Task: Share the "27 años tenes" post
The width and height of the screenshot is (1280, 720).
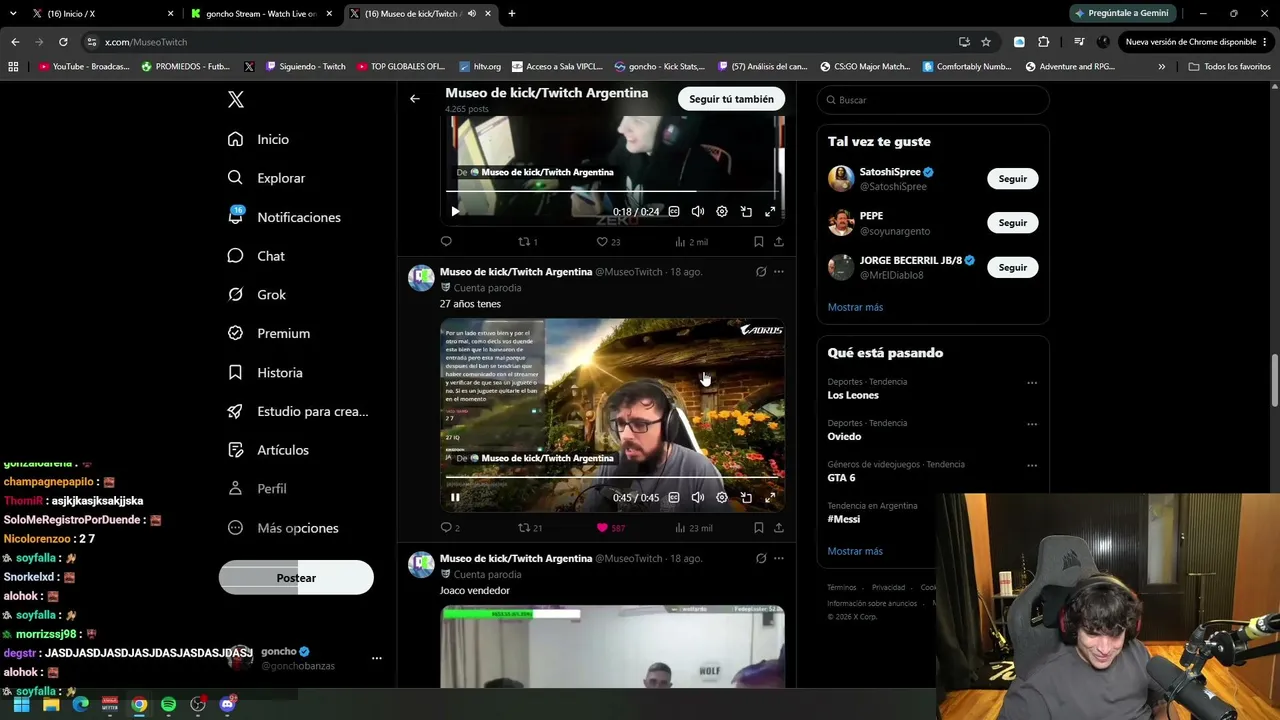Action: (779, 528)
